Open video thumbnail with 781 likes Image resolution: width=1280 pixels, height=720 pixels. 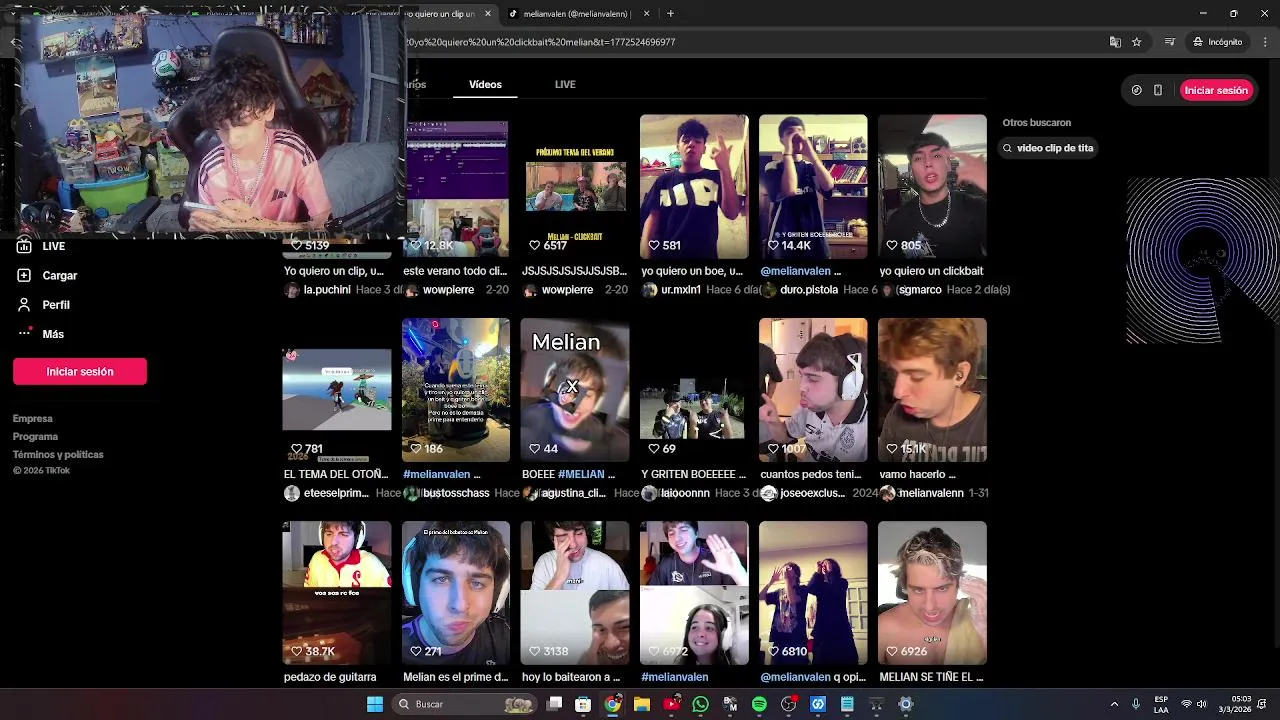tap(337, 390)
